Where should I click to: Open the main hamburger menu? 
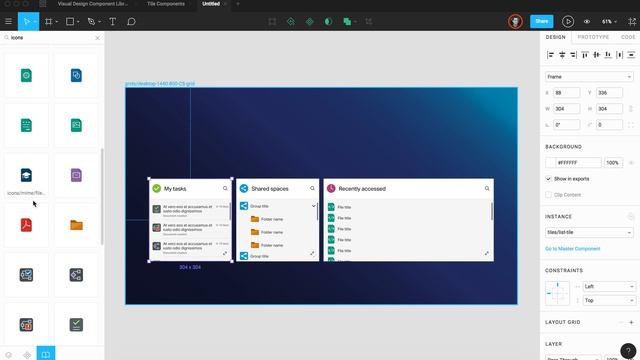pos(8,22)
